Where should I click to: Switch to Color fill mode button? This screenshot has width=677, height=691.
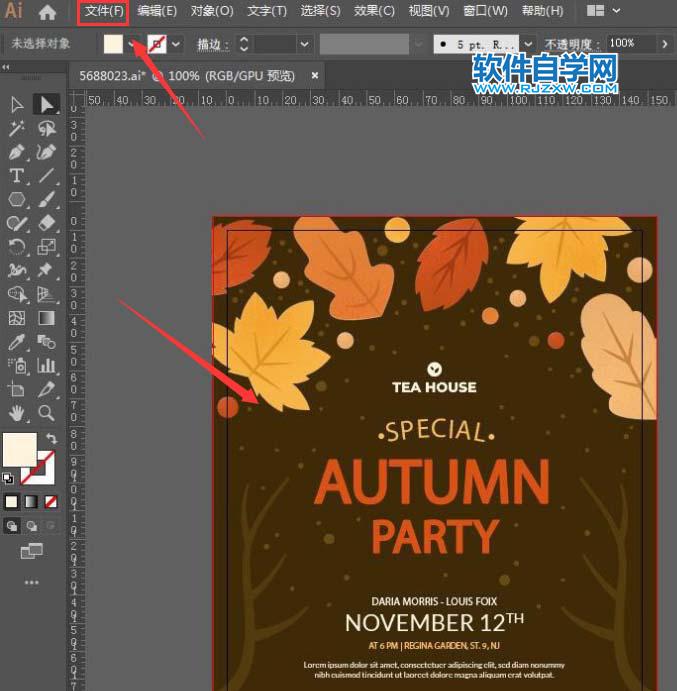point(11,502)
